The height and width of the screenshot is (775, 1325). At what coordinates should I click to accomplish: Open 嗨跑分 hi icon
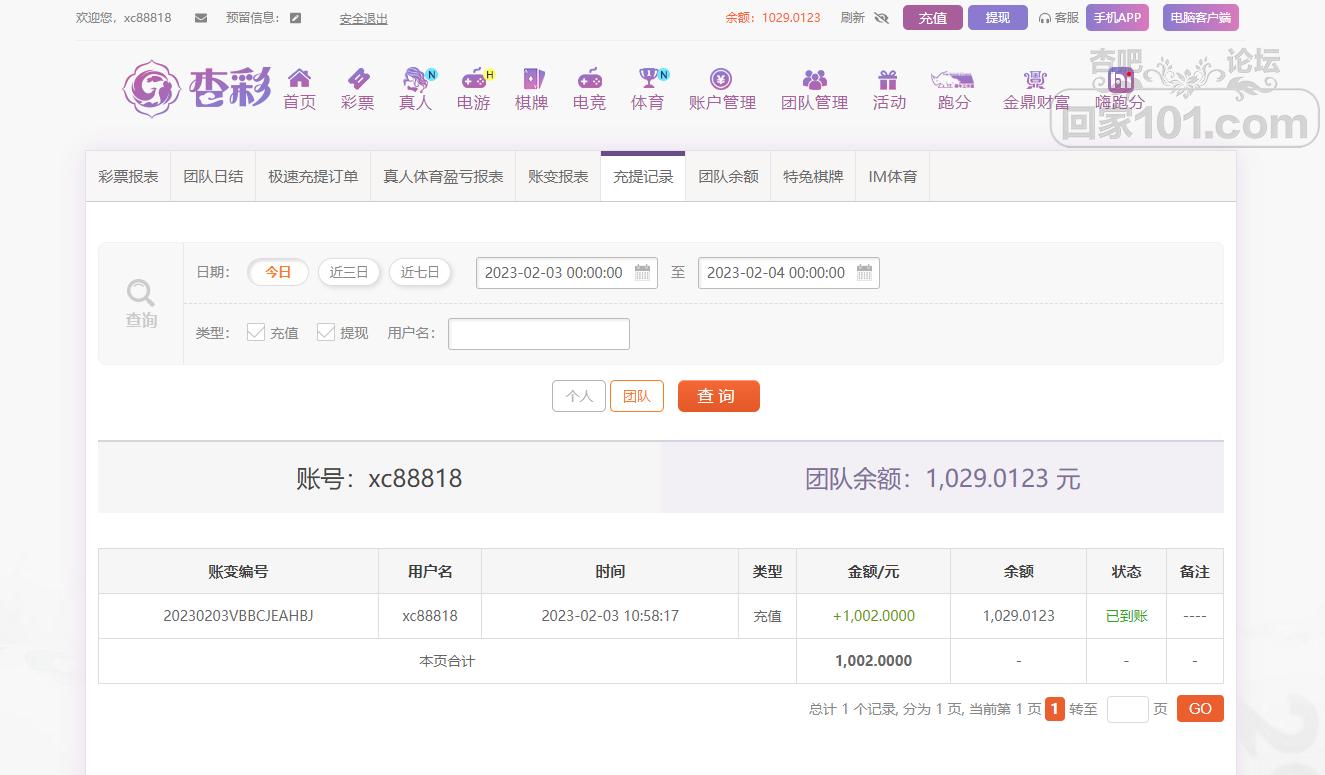click(1120, 79)
